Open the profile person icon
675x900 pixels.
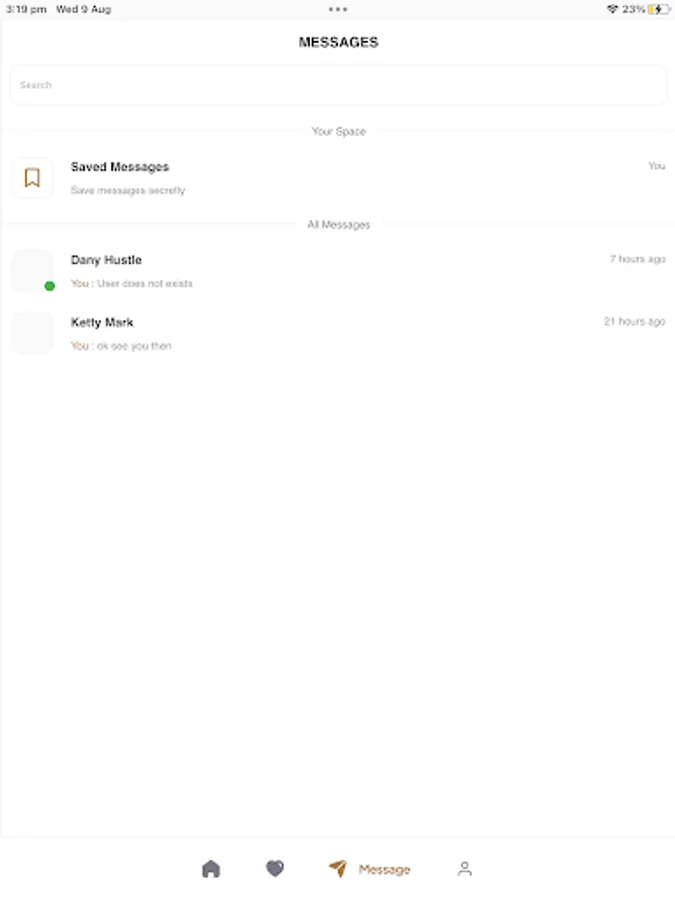[465, 869]
